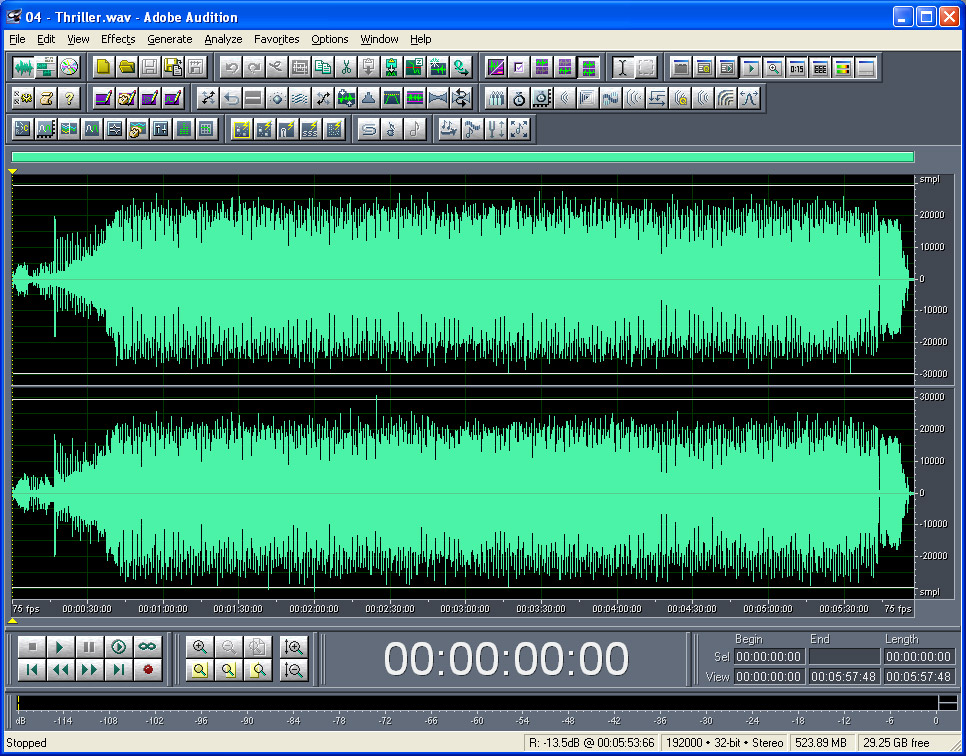Open the Analyze menu

click(223, 39)
